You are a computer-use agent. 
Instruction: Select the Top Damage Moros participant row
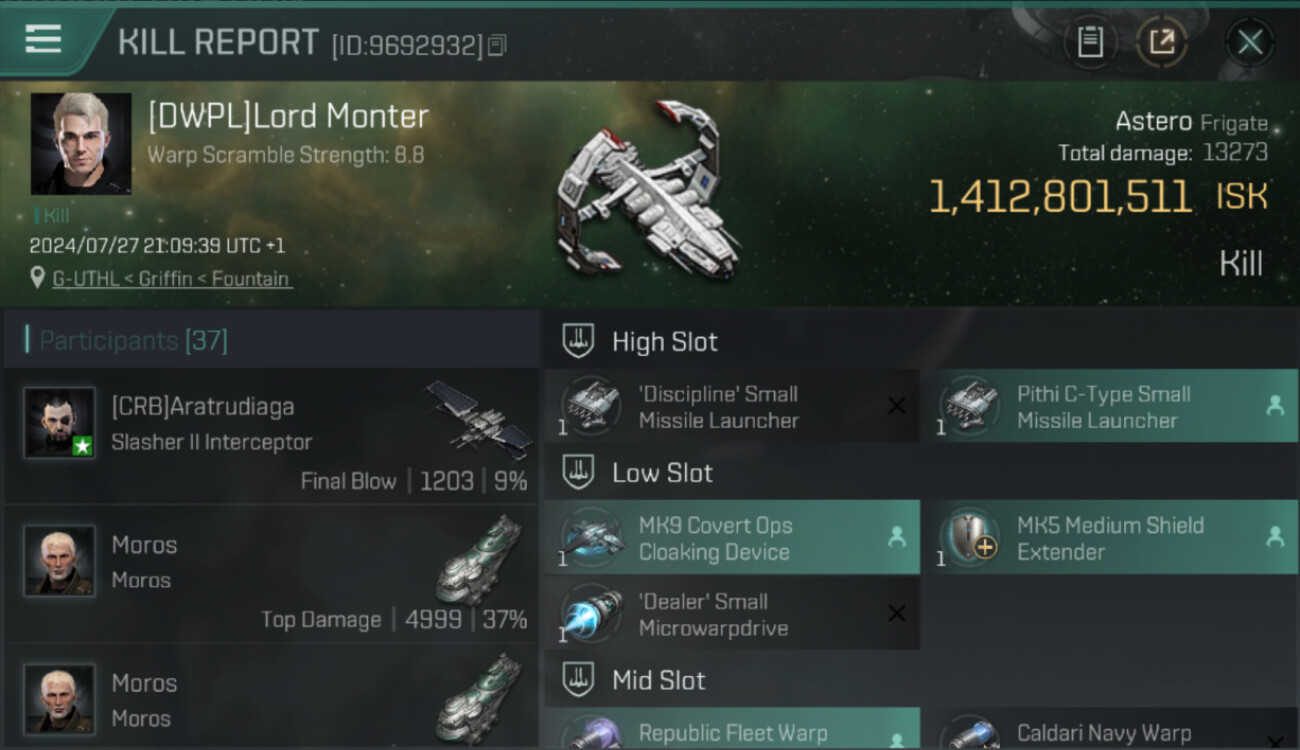(x=271, y=574)
